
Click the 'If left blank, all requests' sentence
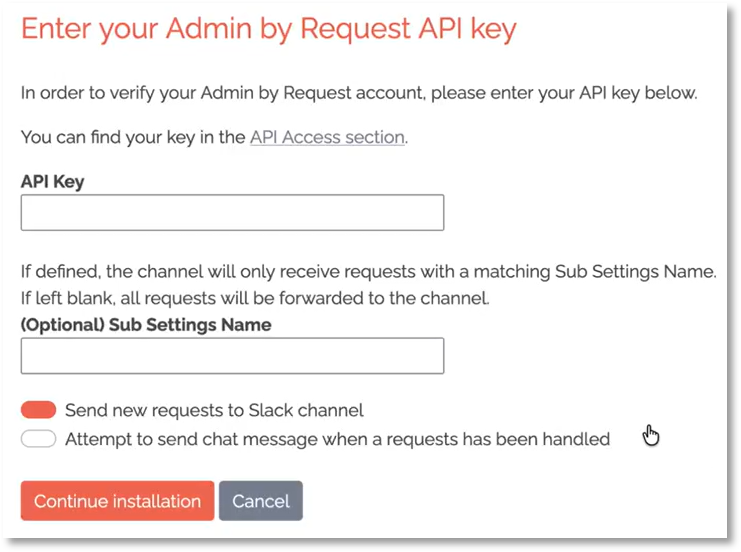click(x=255, y=298)
